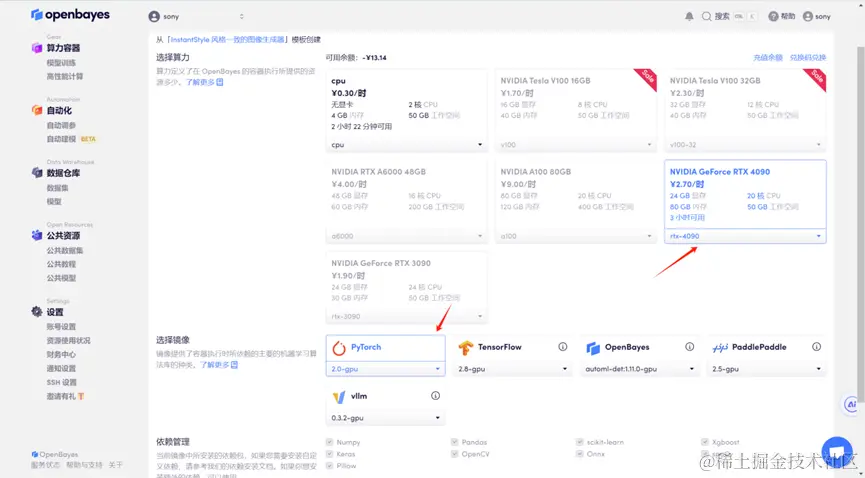Screen dimensions: 865x478
Task: Toggle the Xgboost checkbox
Action: [x=705, y=442]
